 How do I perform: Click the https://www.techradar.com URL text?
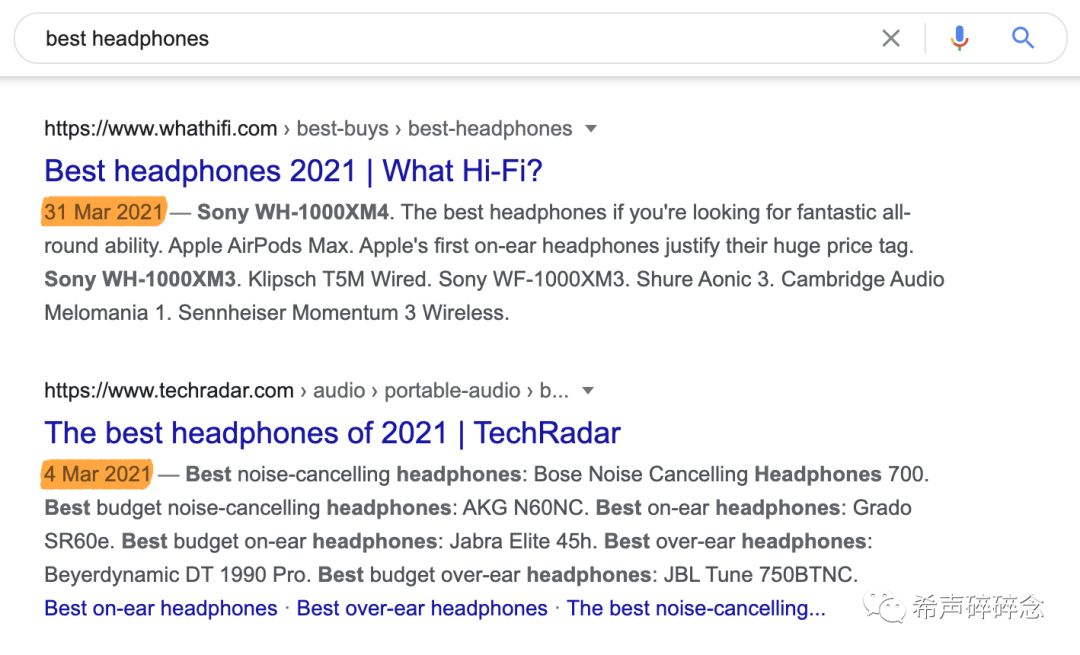[169, 391]
